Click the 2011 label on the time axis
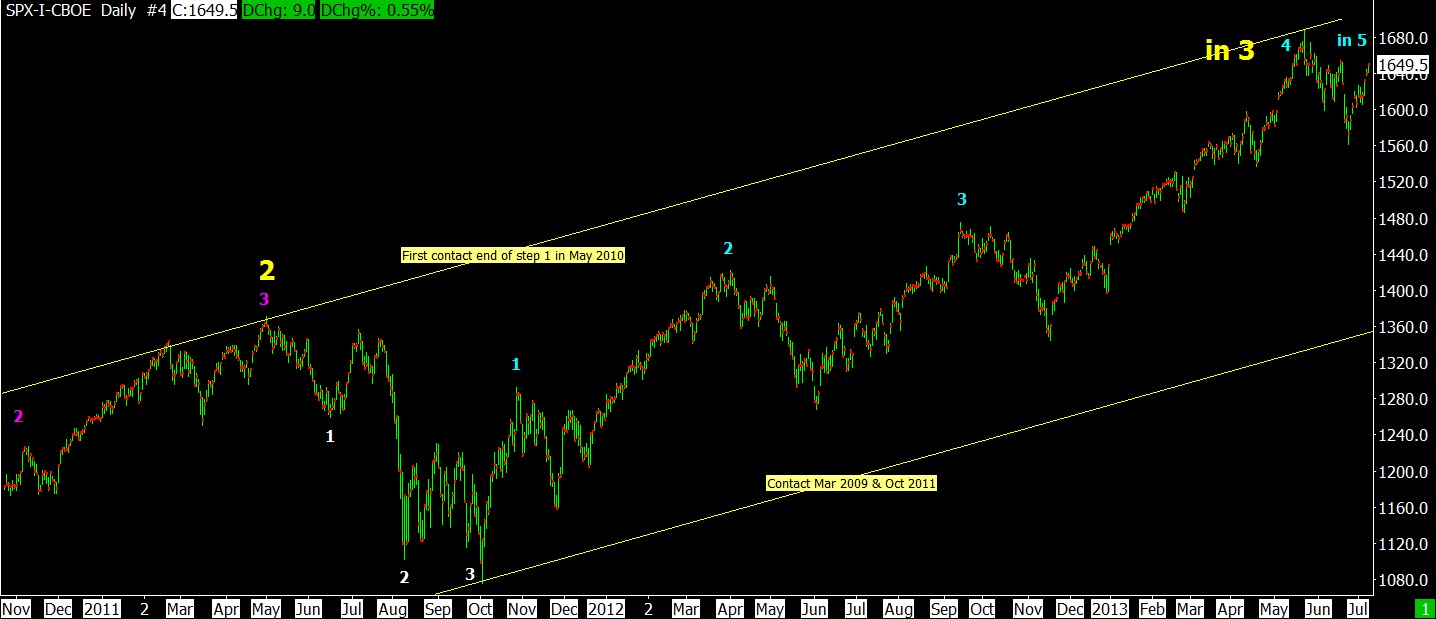Screen dimensions: 1436x619 (x=101, y=608)
